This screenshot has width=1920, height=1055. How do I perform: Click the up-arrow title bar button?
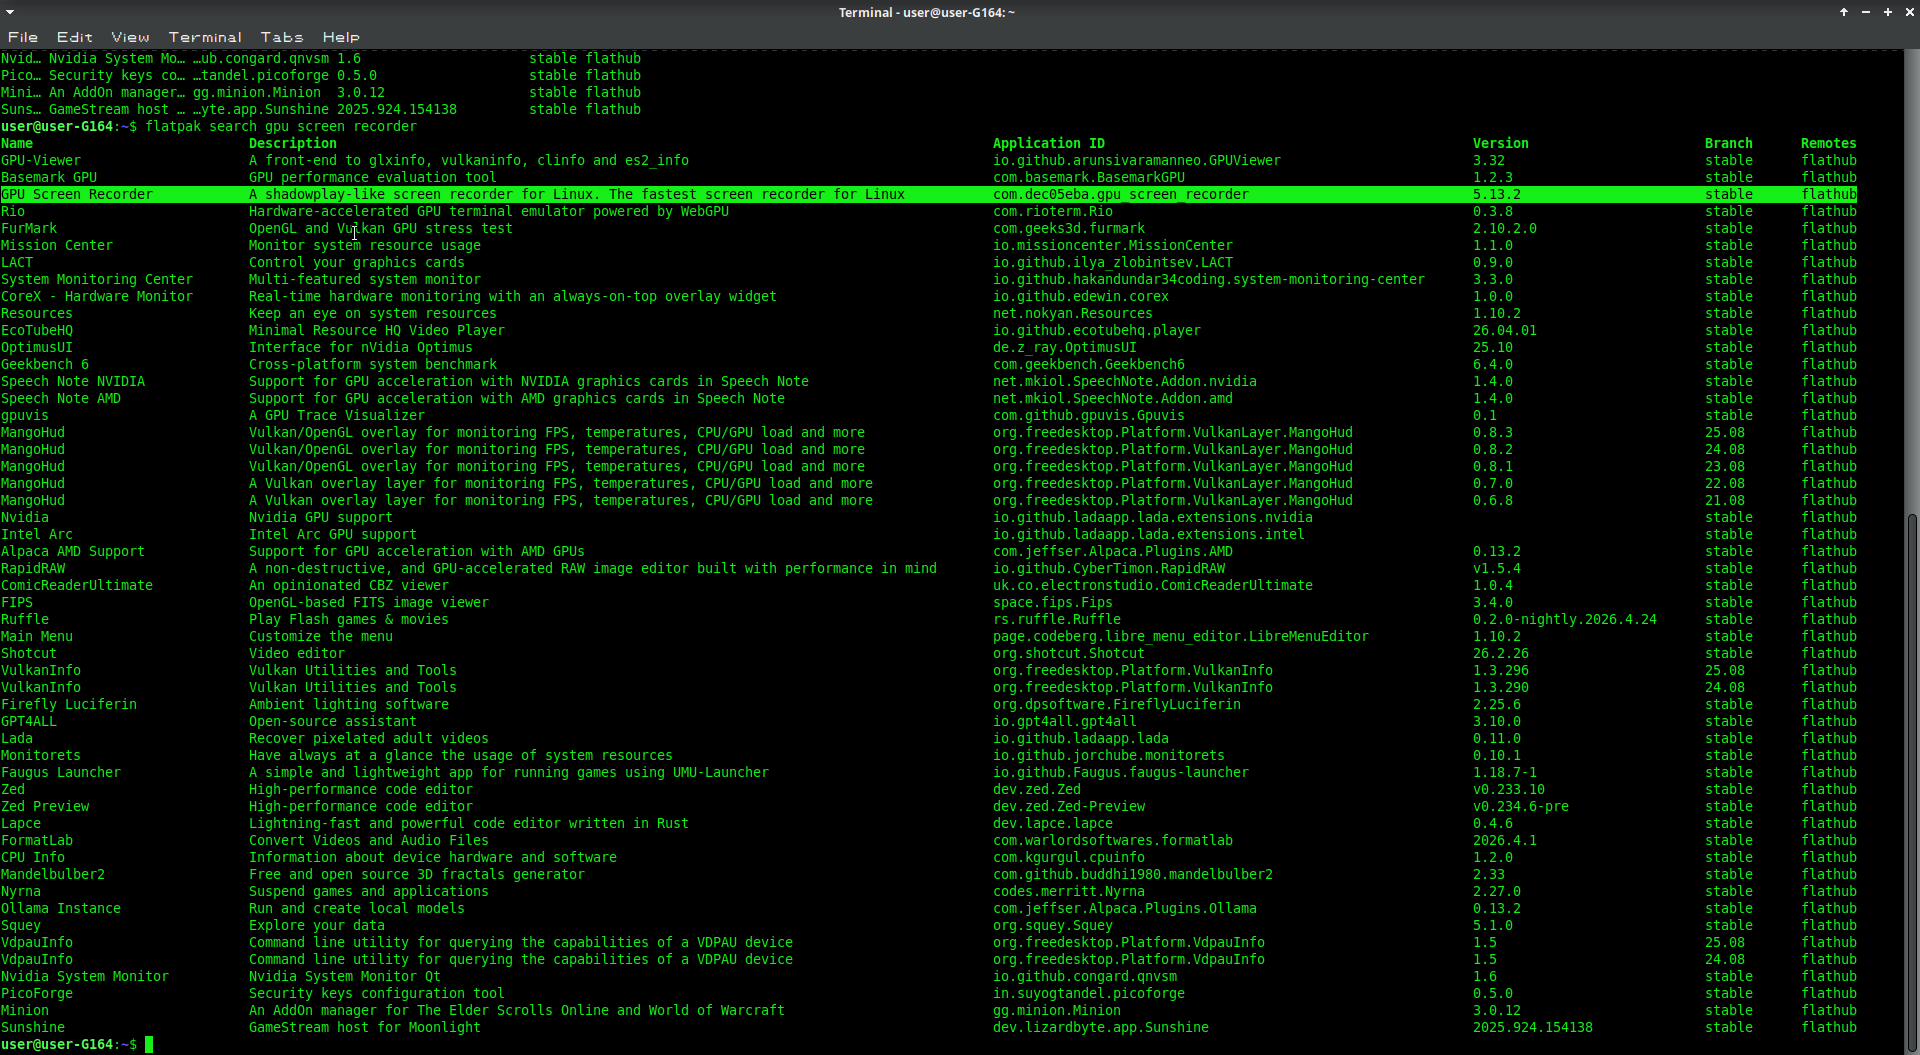tap(1843, 12)
